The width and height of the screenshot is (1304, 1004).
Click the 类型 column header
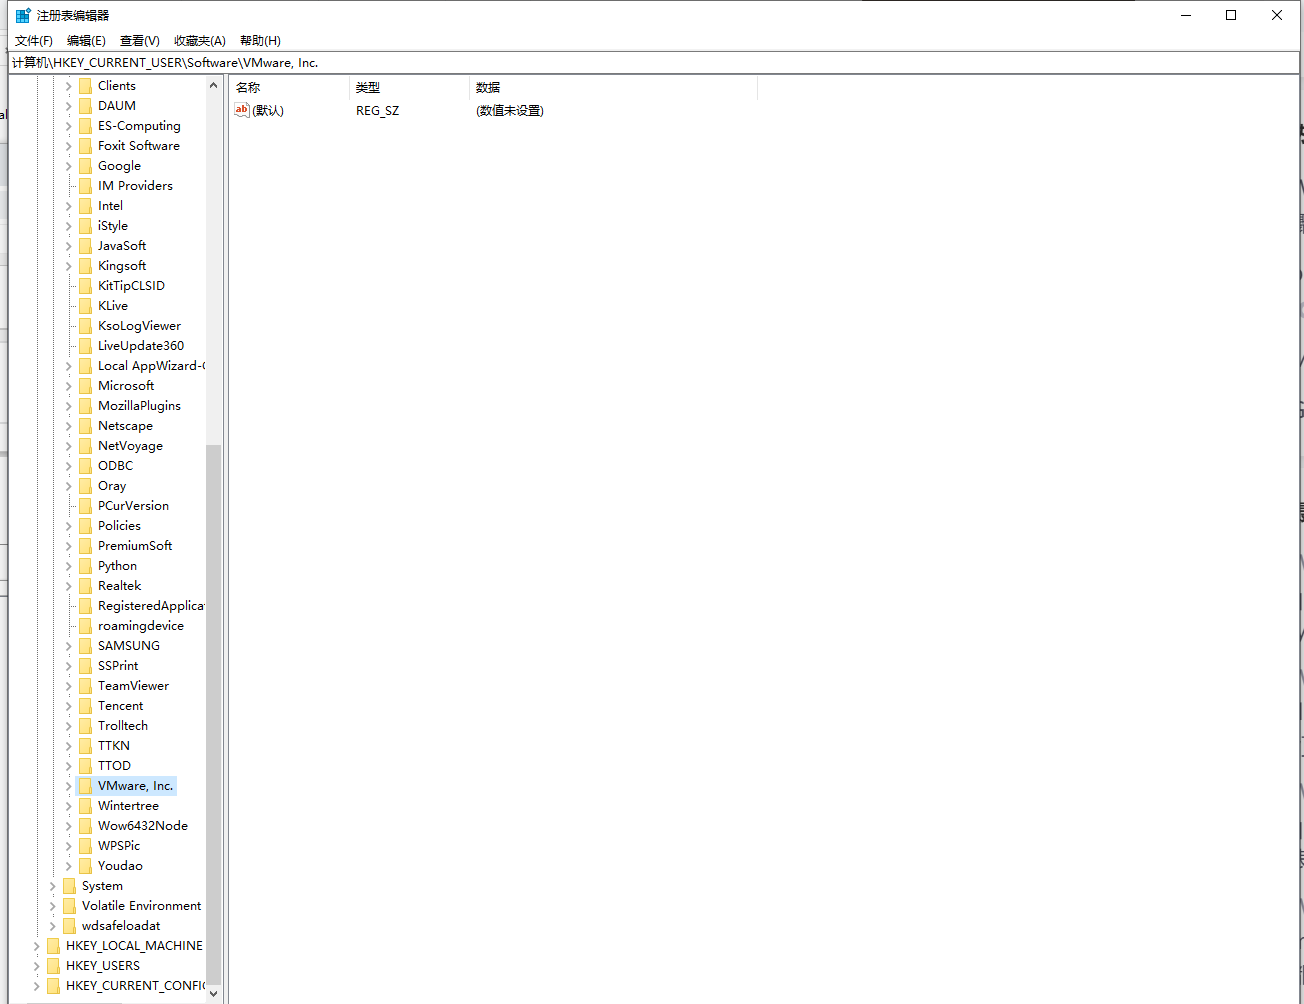[x=409, y=88]
